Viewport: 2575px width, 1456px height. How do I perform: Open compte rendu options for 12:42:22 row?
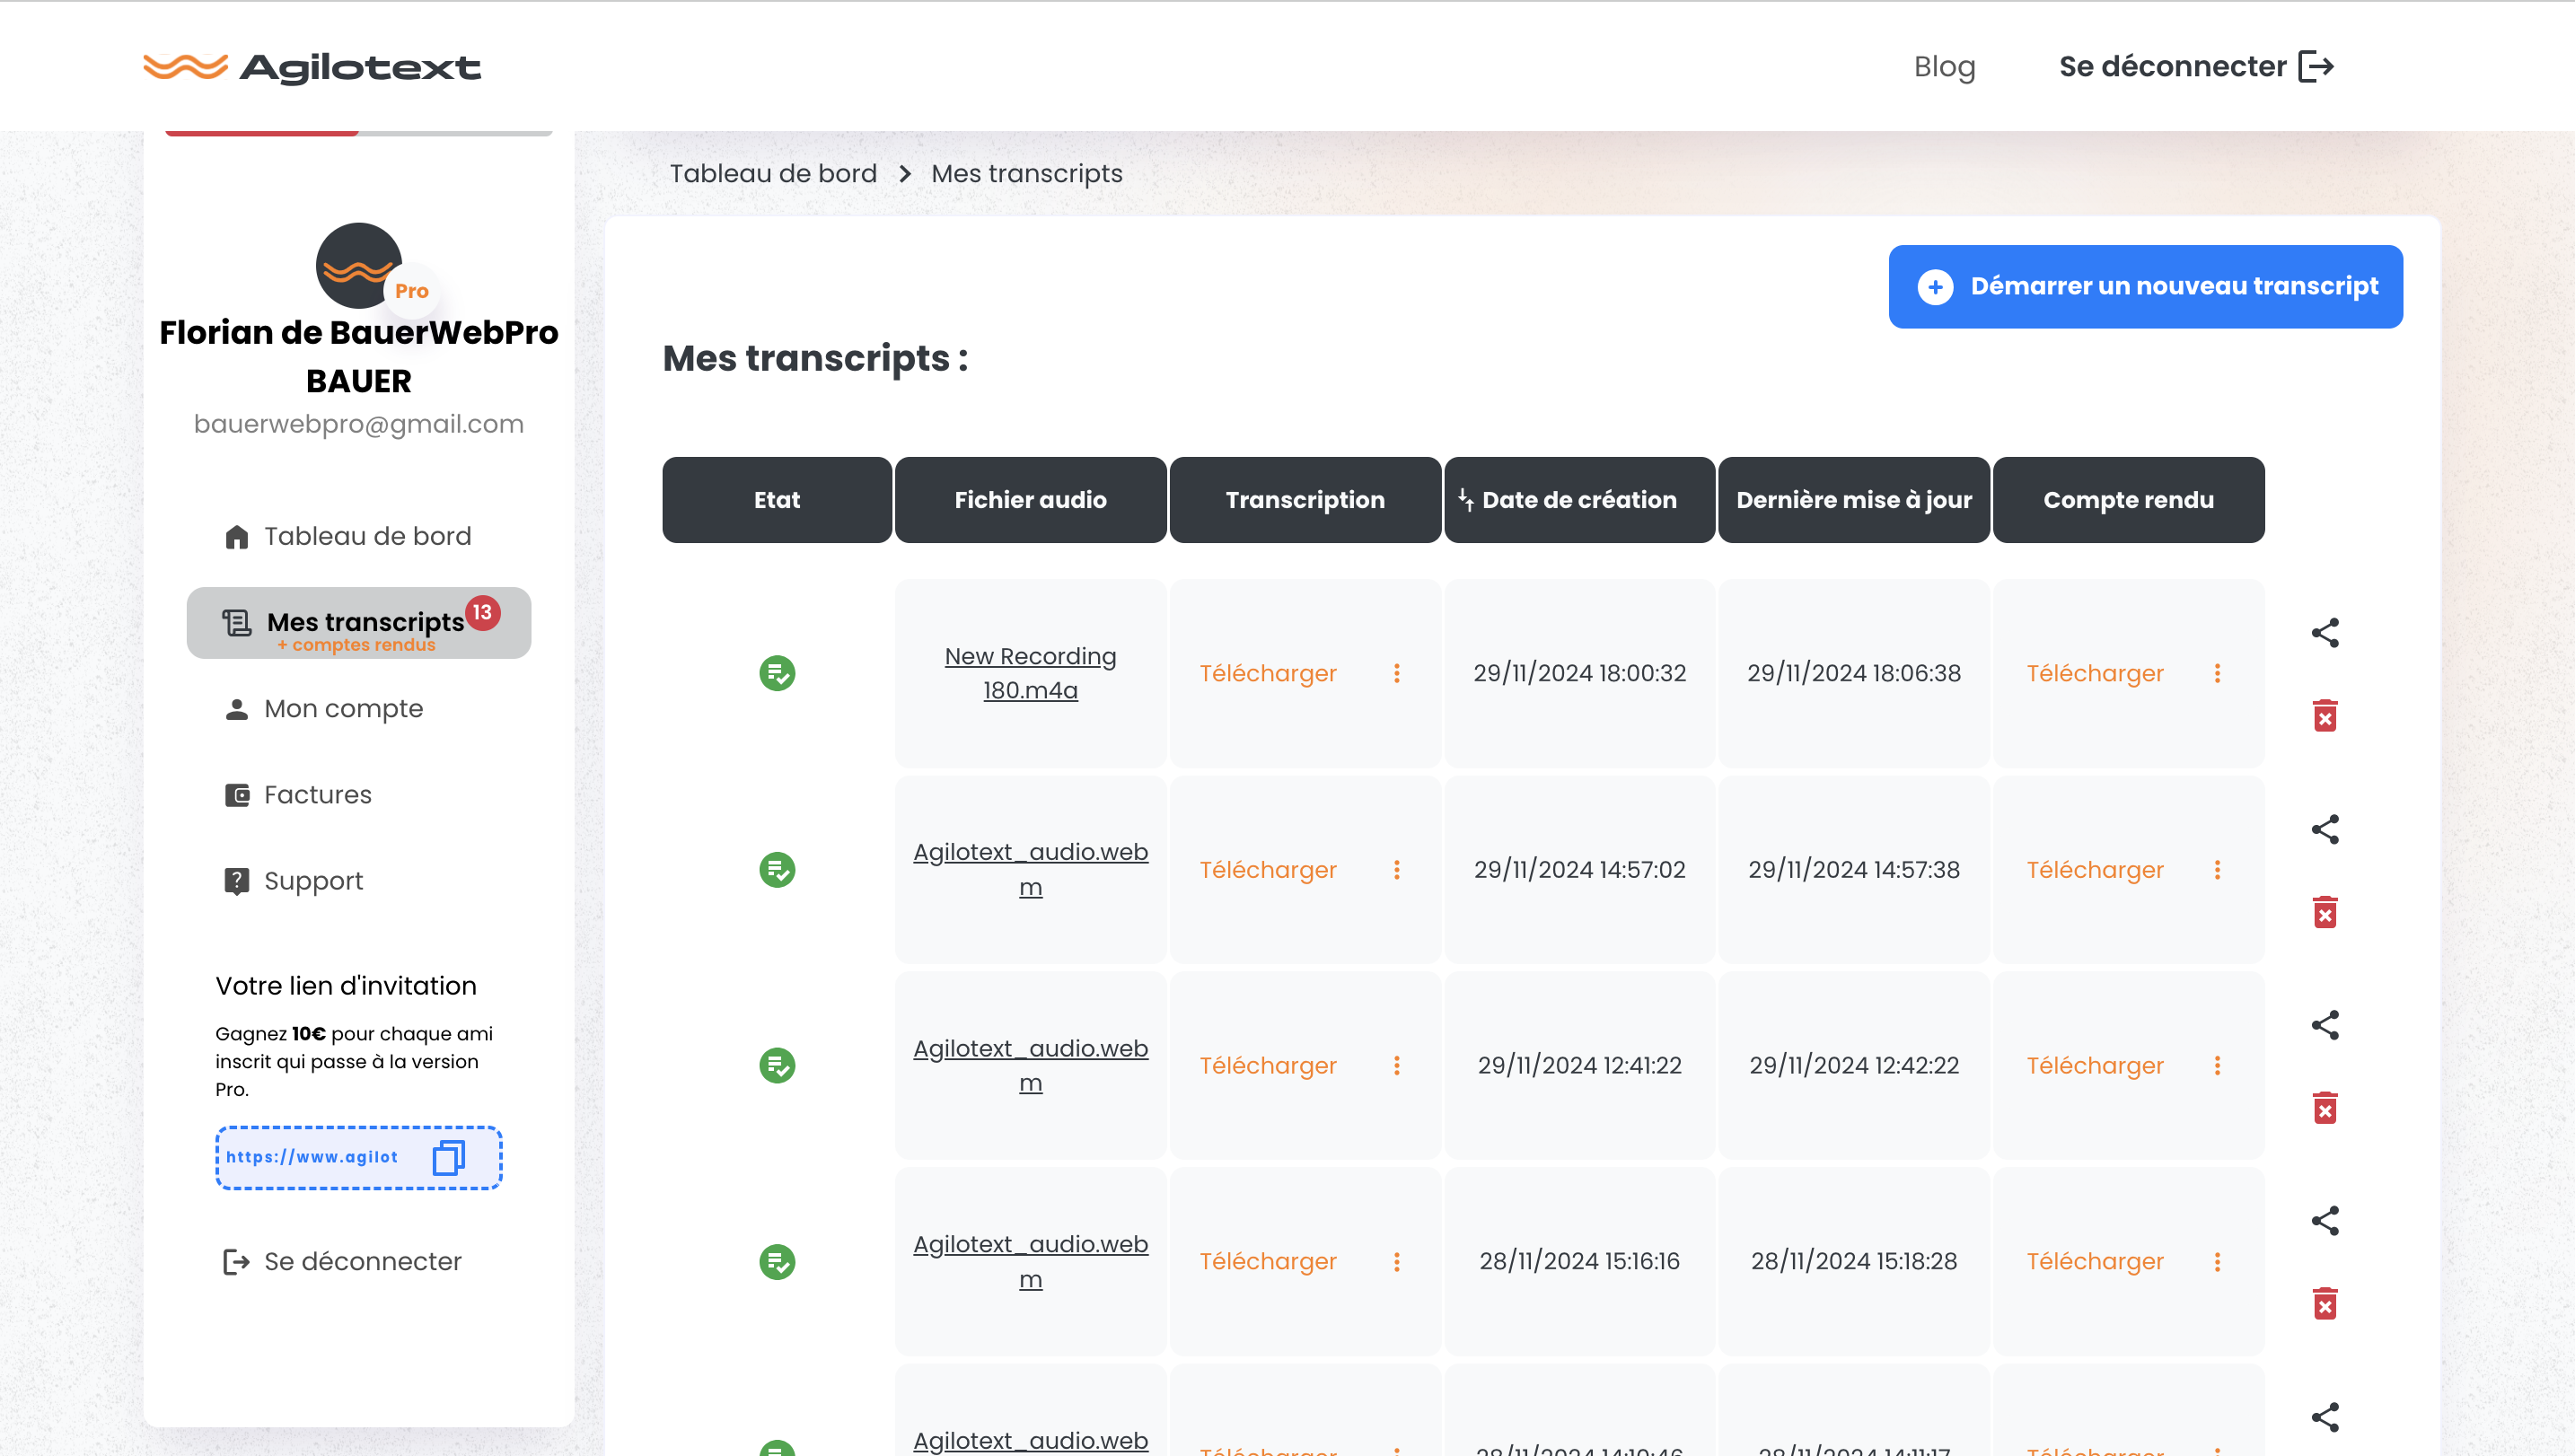click(2217, 1066)
